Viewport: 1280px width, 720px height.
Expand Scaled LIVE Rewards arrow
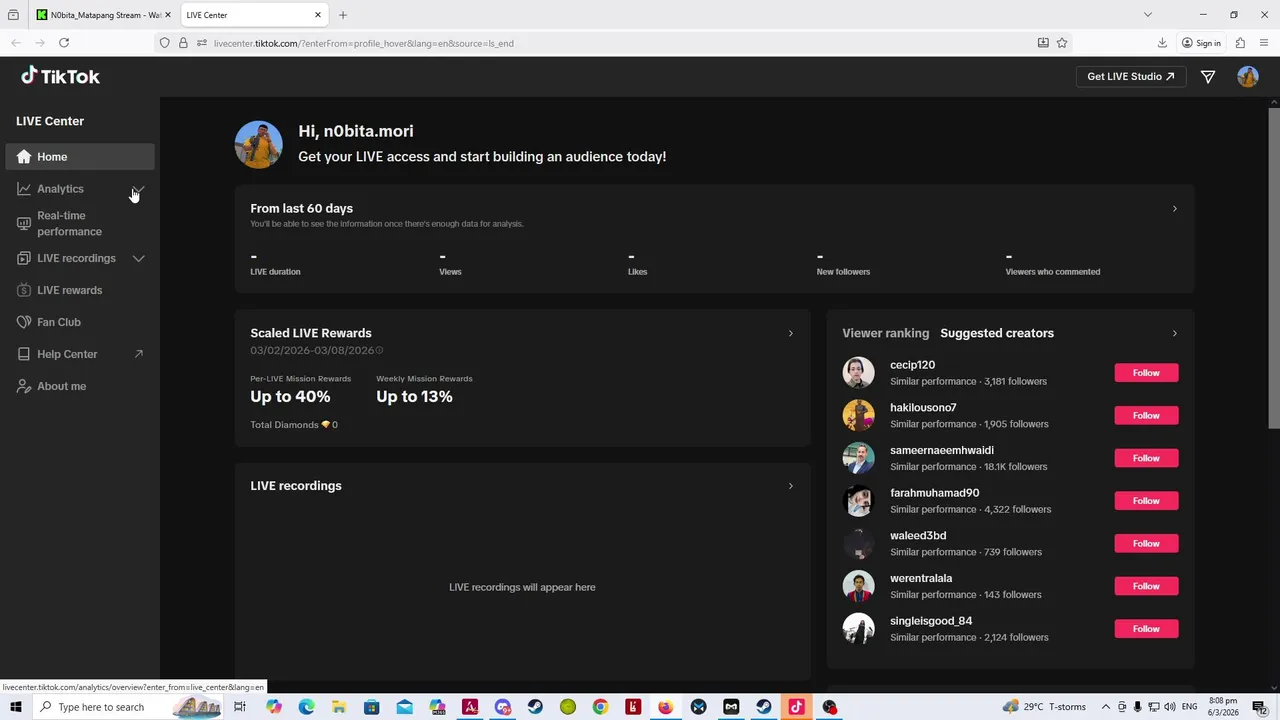tap(790, 333)
